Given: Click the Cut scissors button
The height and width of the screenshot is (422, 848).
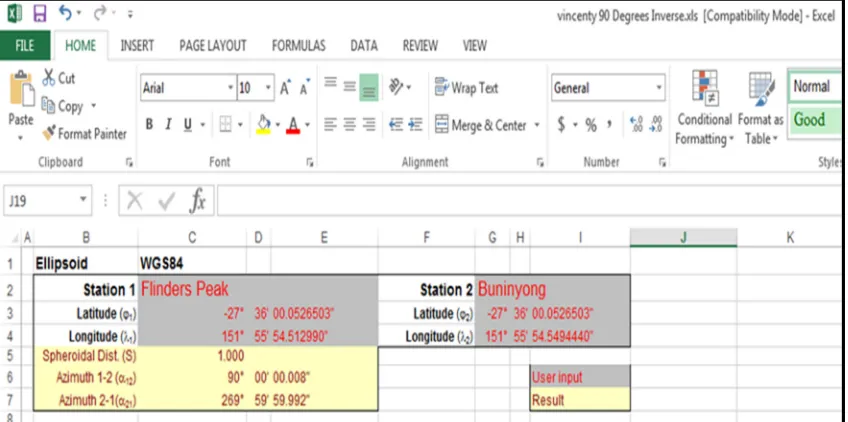Looking at the screenshot, I should coord(58,78).
